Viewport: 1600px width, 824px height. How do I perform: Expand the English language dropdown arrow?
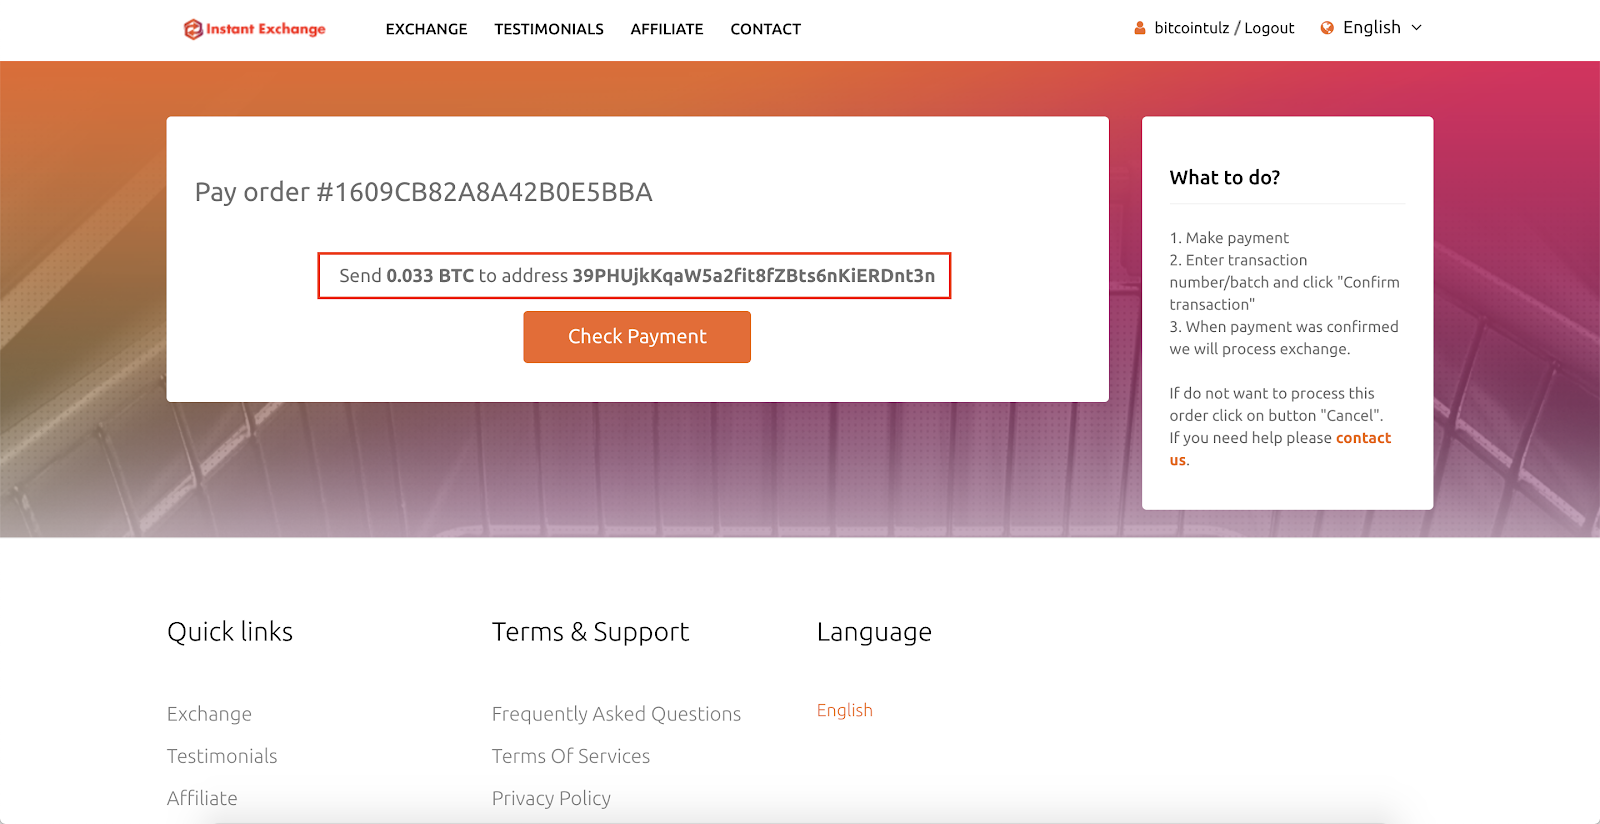(1416, 28)
